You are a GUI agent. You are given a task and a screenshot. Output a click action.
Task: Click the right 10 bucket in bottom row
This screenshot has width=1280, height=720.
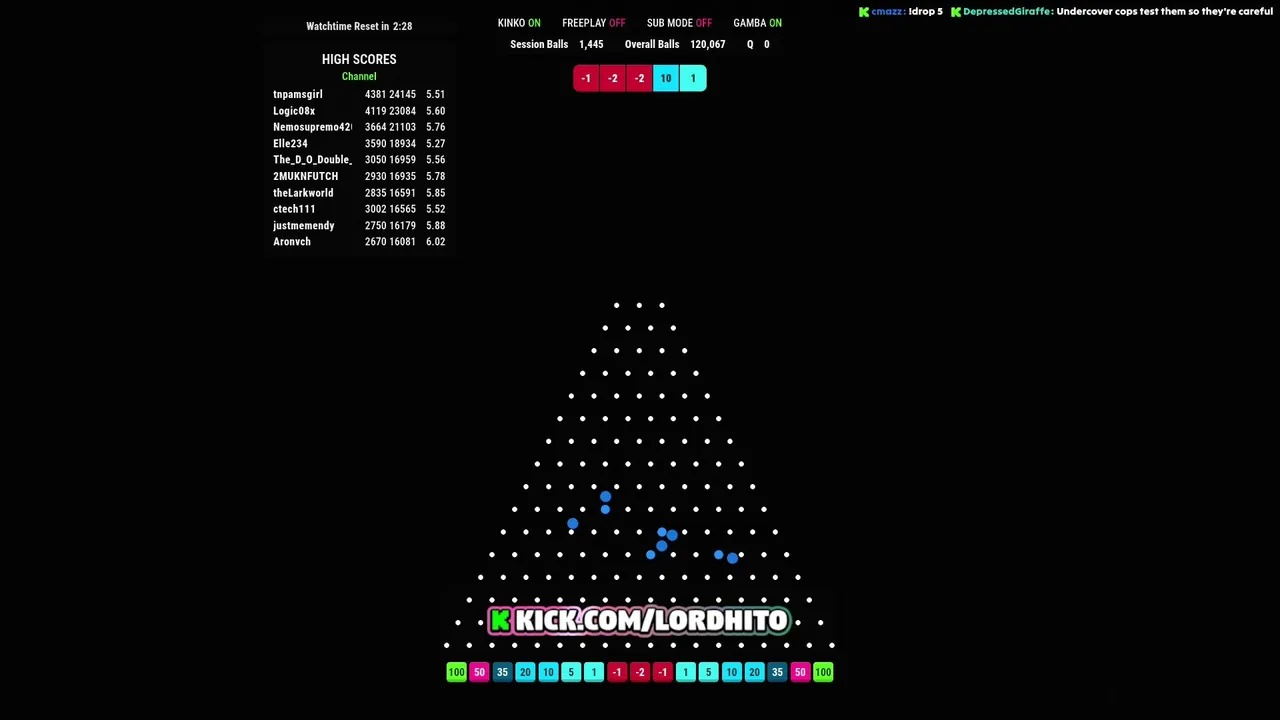tap(731, 672)
